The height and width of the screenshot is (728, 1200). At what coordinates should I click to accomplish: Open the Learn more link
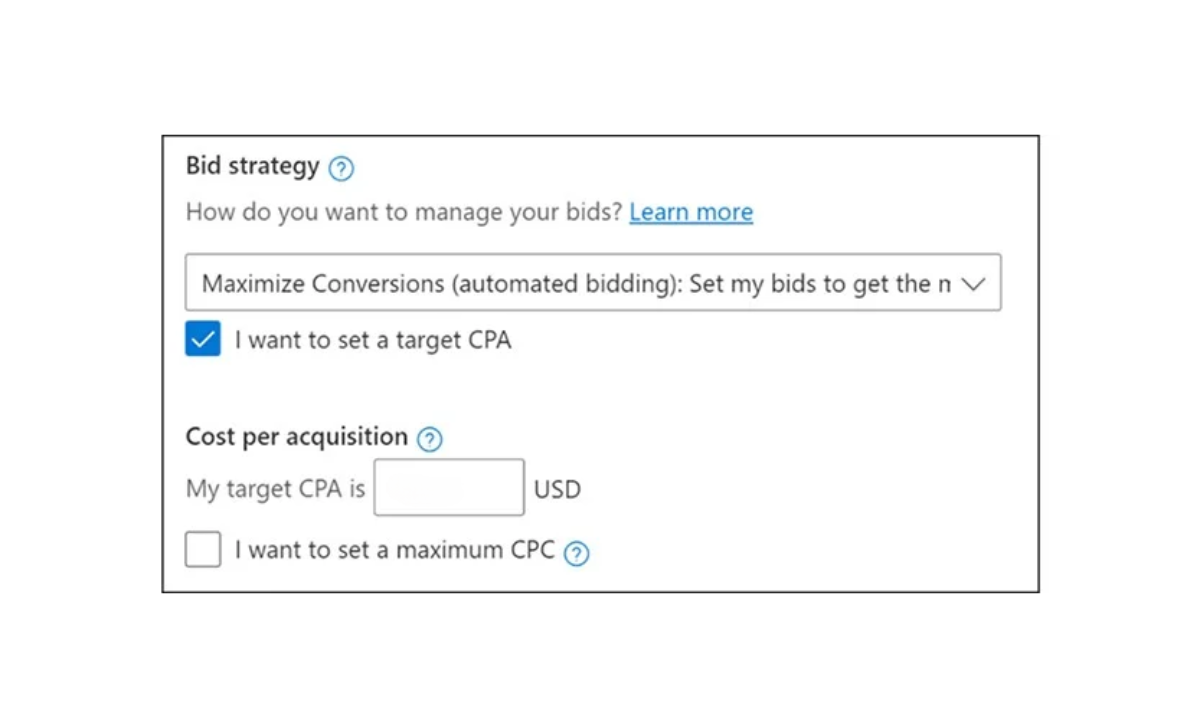691,212
